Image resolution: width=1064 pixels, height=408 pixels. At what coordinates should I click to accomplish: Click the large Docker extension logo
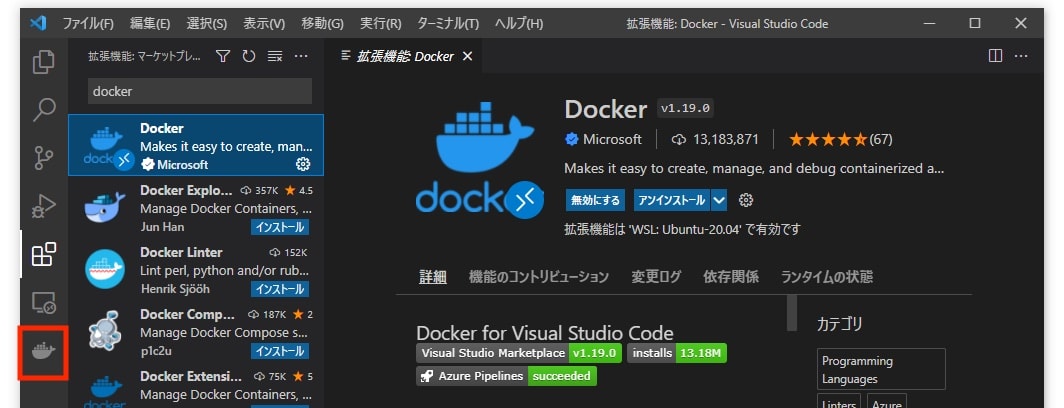[x=480, y=160]
